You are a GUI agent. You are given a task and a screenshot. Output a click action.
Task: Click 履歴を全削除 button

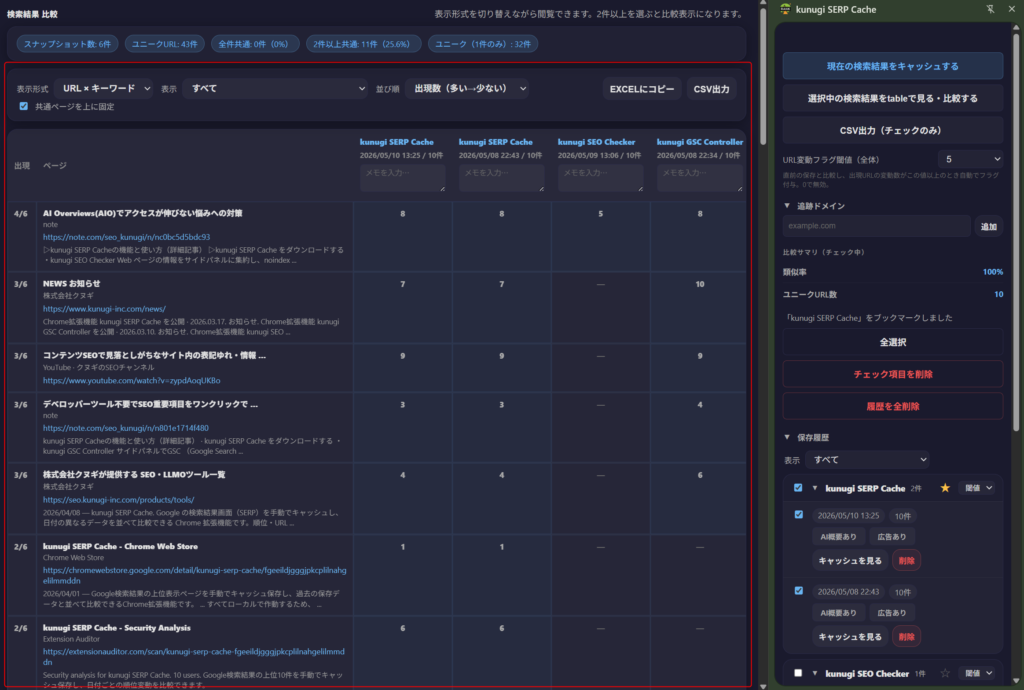point(893,406)
